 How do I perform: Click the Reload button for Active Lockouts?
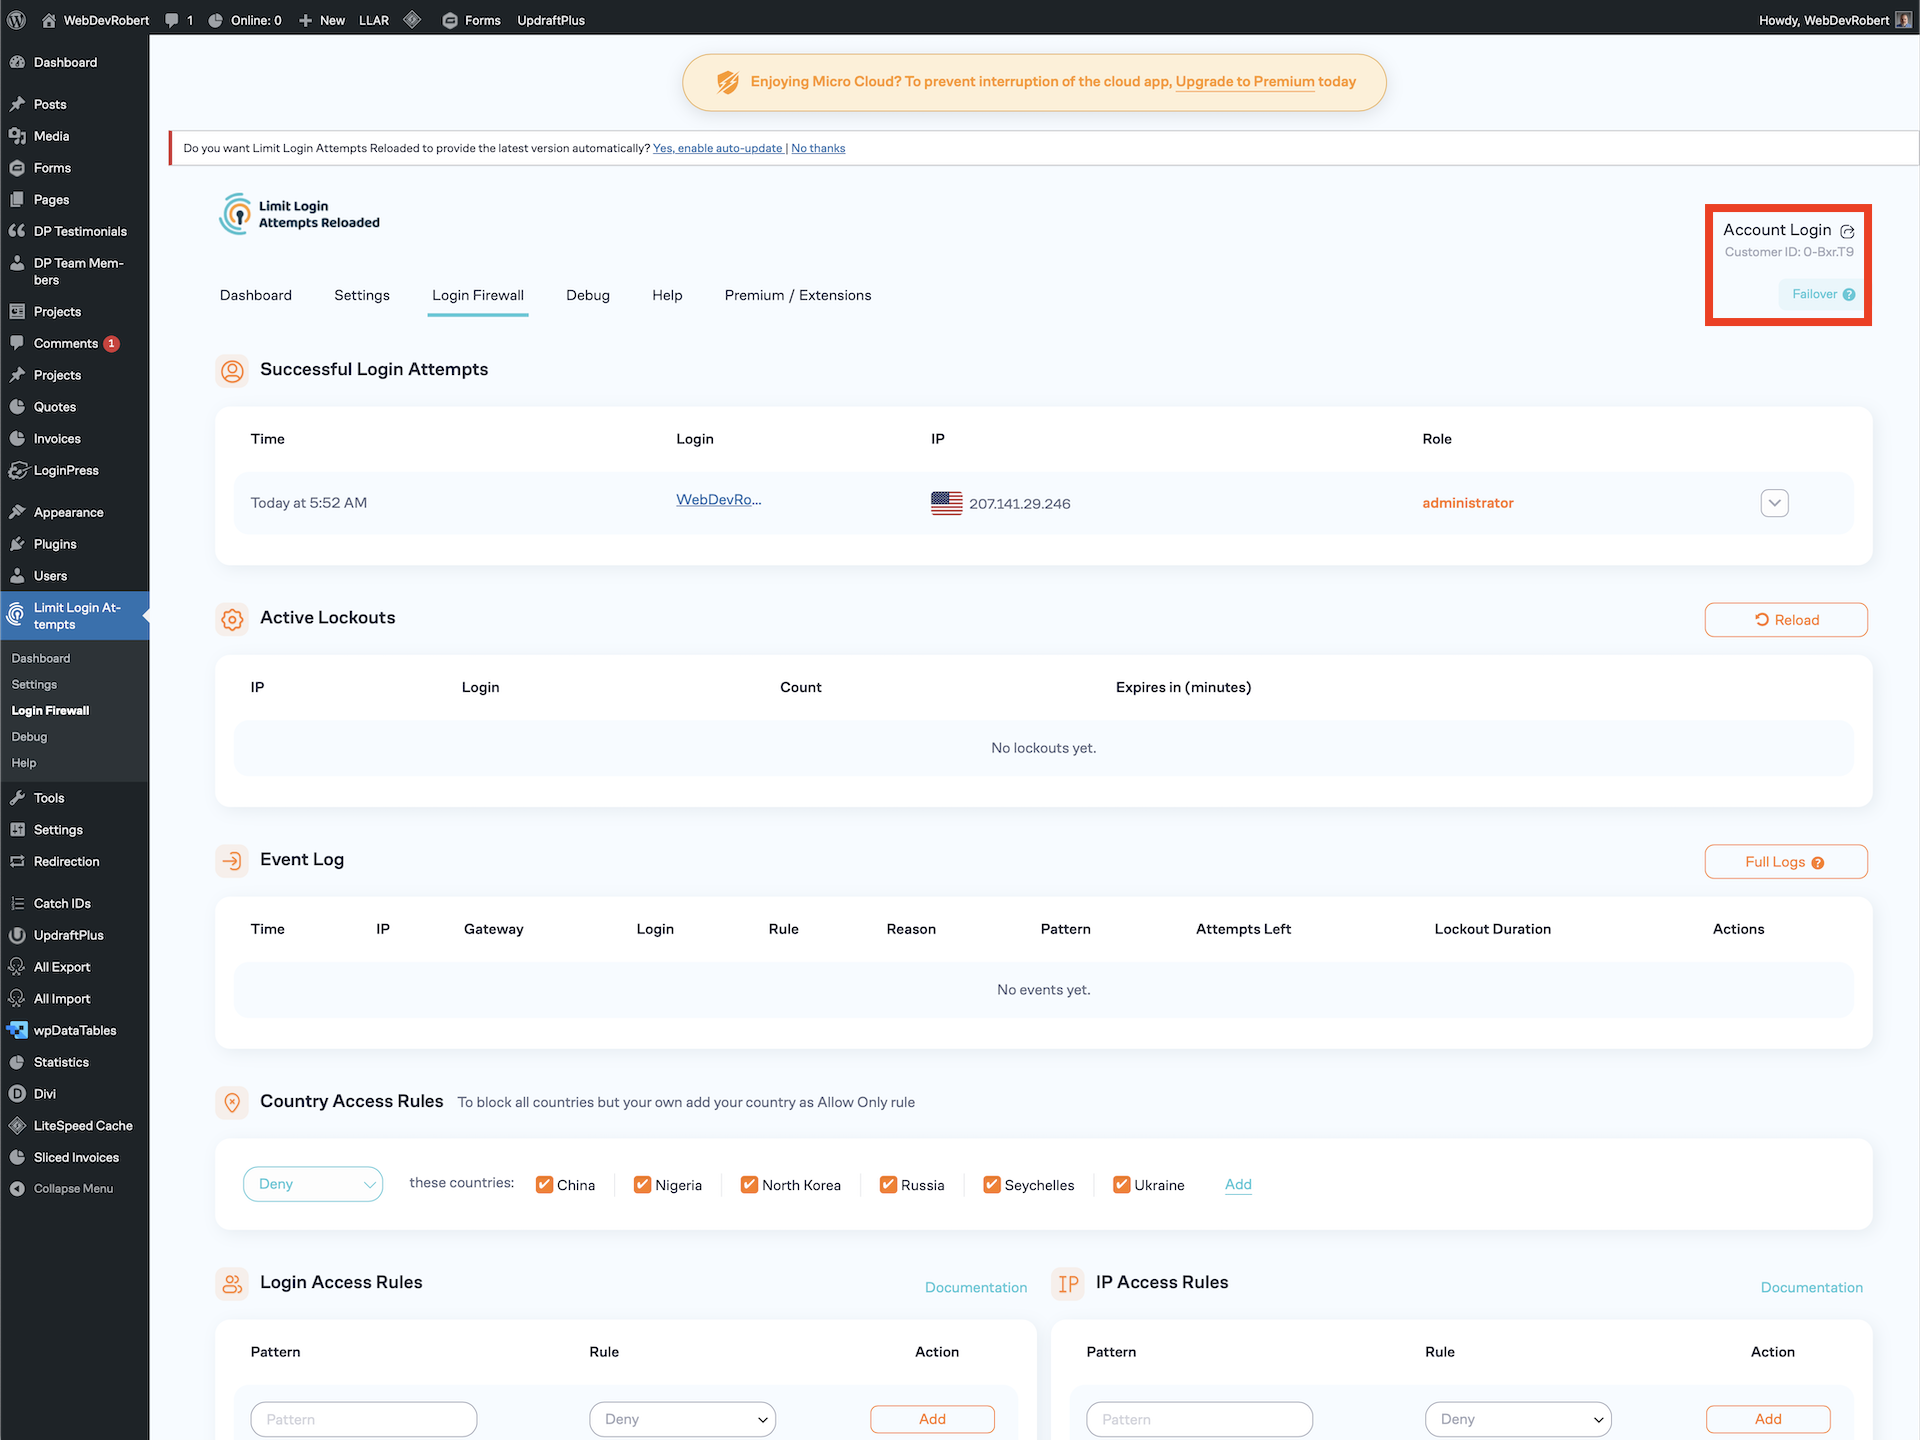coord(1786,620)
